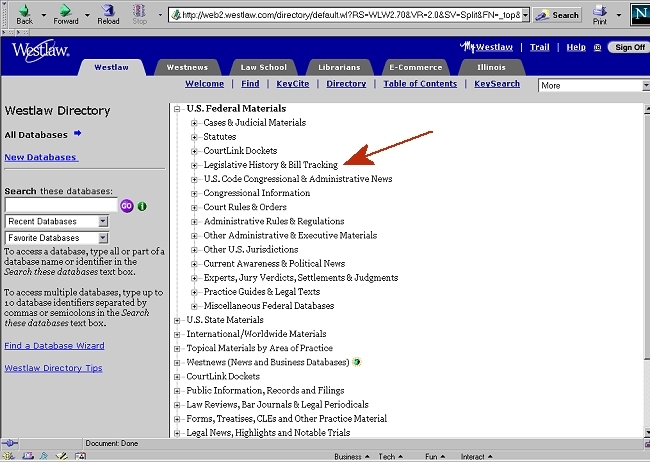The width and height of the screenshot is (650, 462).
Task: Select Current Awareness & Political News entry
Action: pyautogui.click(x=274, y=263)
